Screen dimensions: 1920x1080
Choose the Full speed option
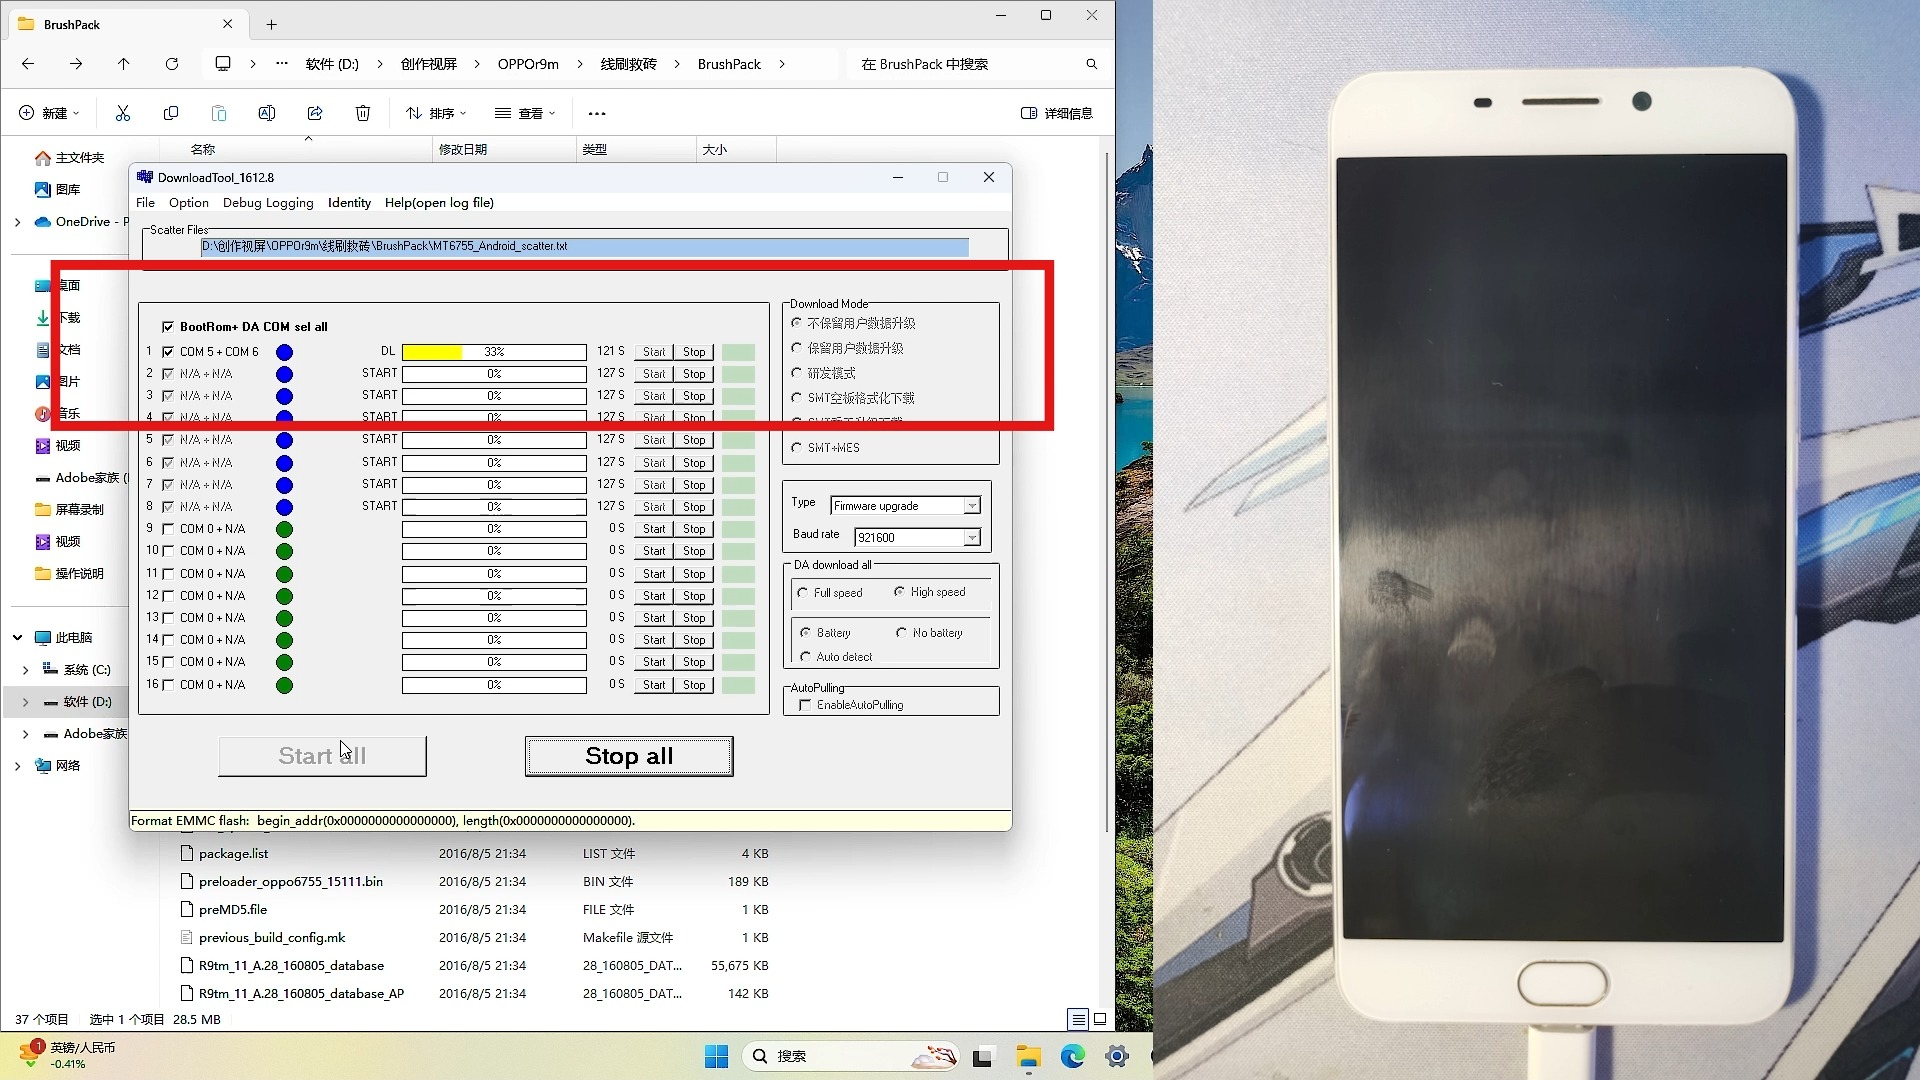click(803, 593)
